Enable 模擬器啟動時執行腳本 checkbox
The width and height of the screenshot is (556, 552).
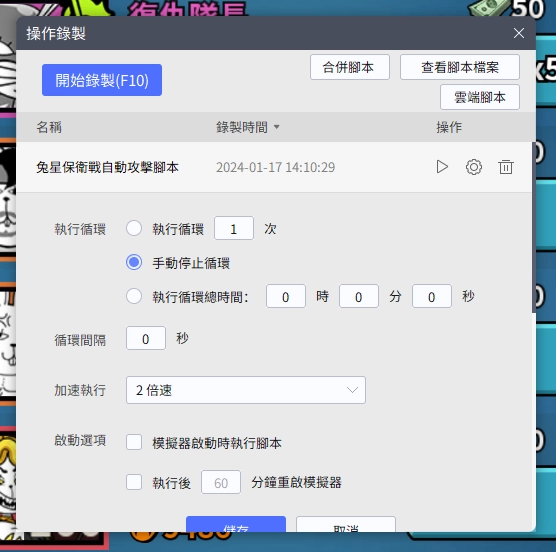click(134, 442)
